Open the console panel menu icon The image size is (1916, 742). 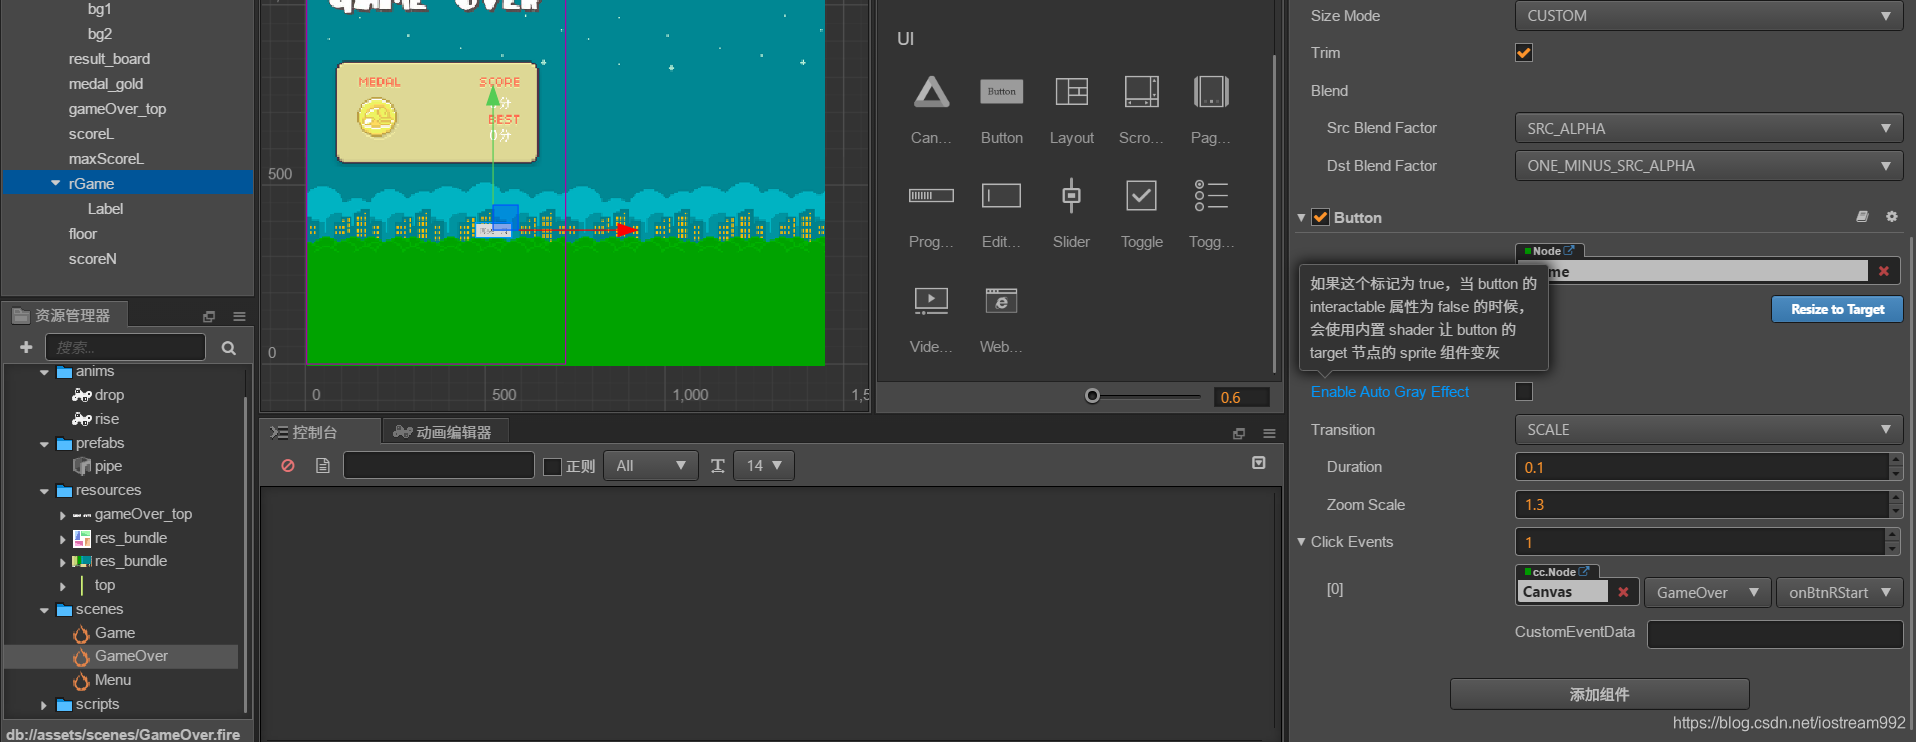[x=1269, y=433]
